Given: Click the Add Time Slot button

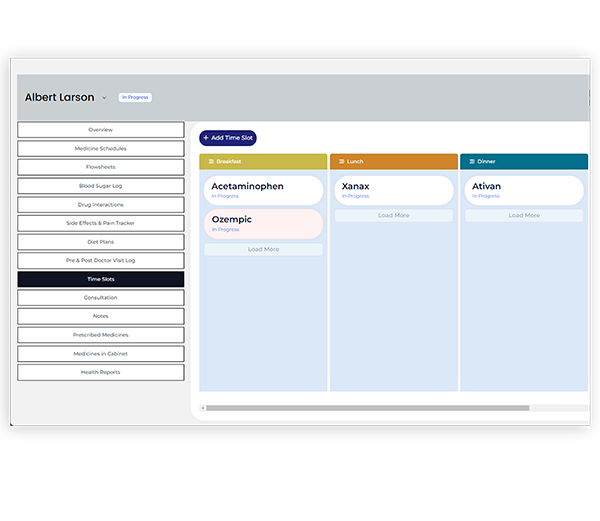Looking at the screenshot, I should coord(228,138).
